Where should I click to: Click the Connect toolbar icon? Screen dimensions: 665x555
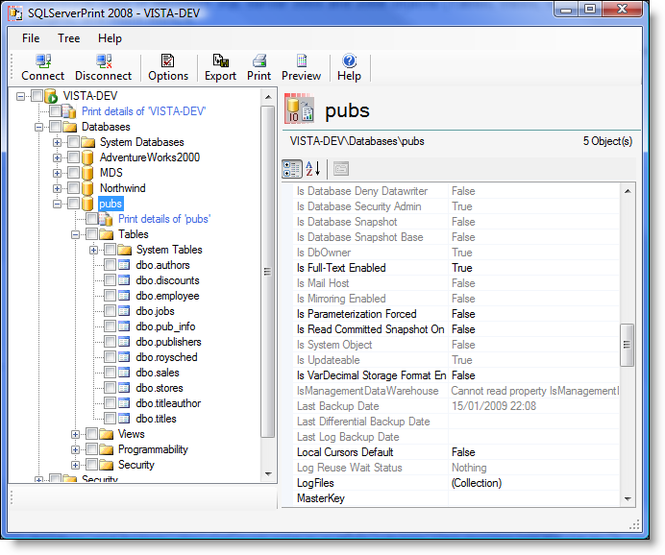point(43,61)
